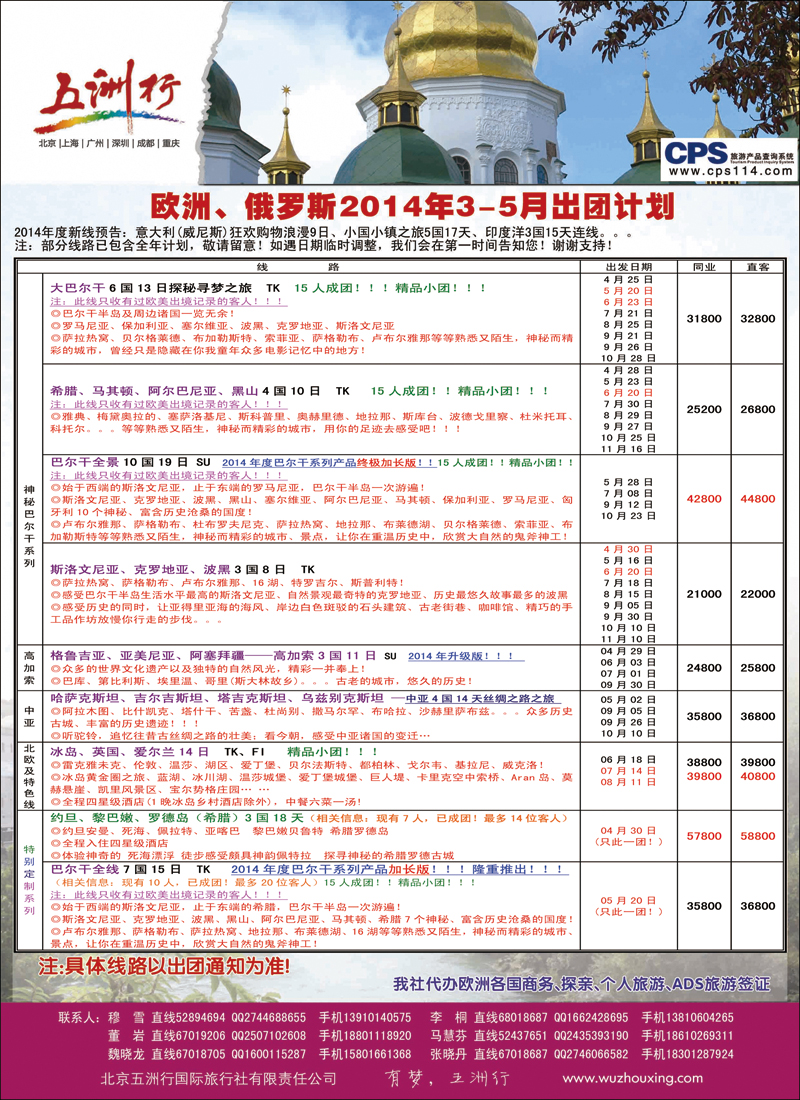Click the departure date '11月16日'
Image resolution: width=800 pixels, height=1100 pixels.
pos(627,448)
